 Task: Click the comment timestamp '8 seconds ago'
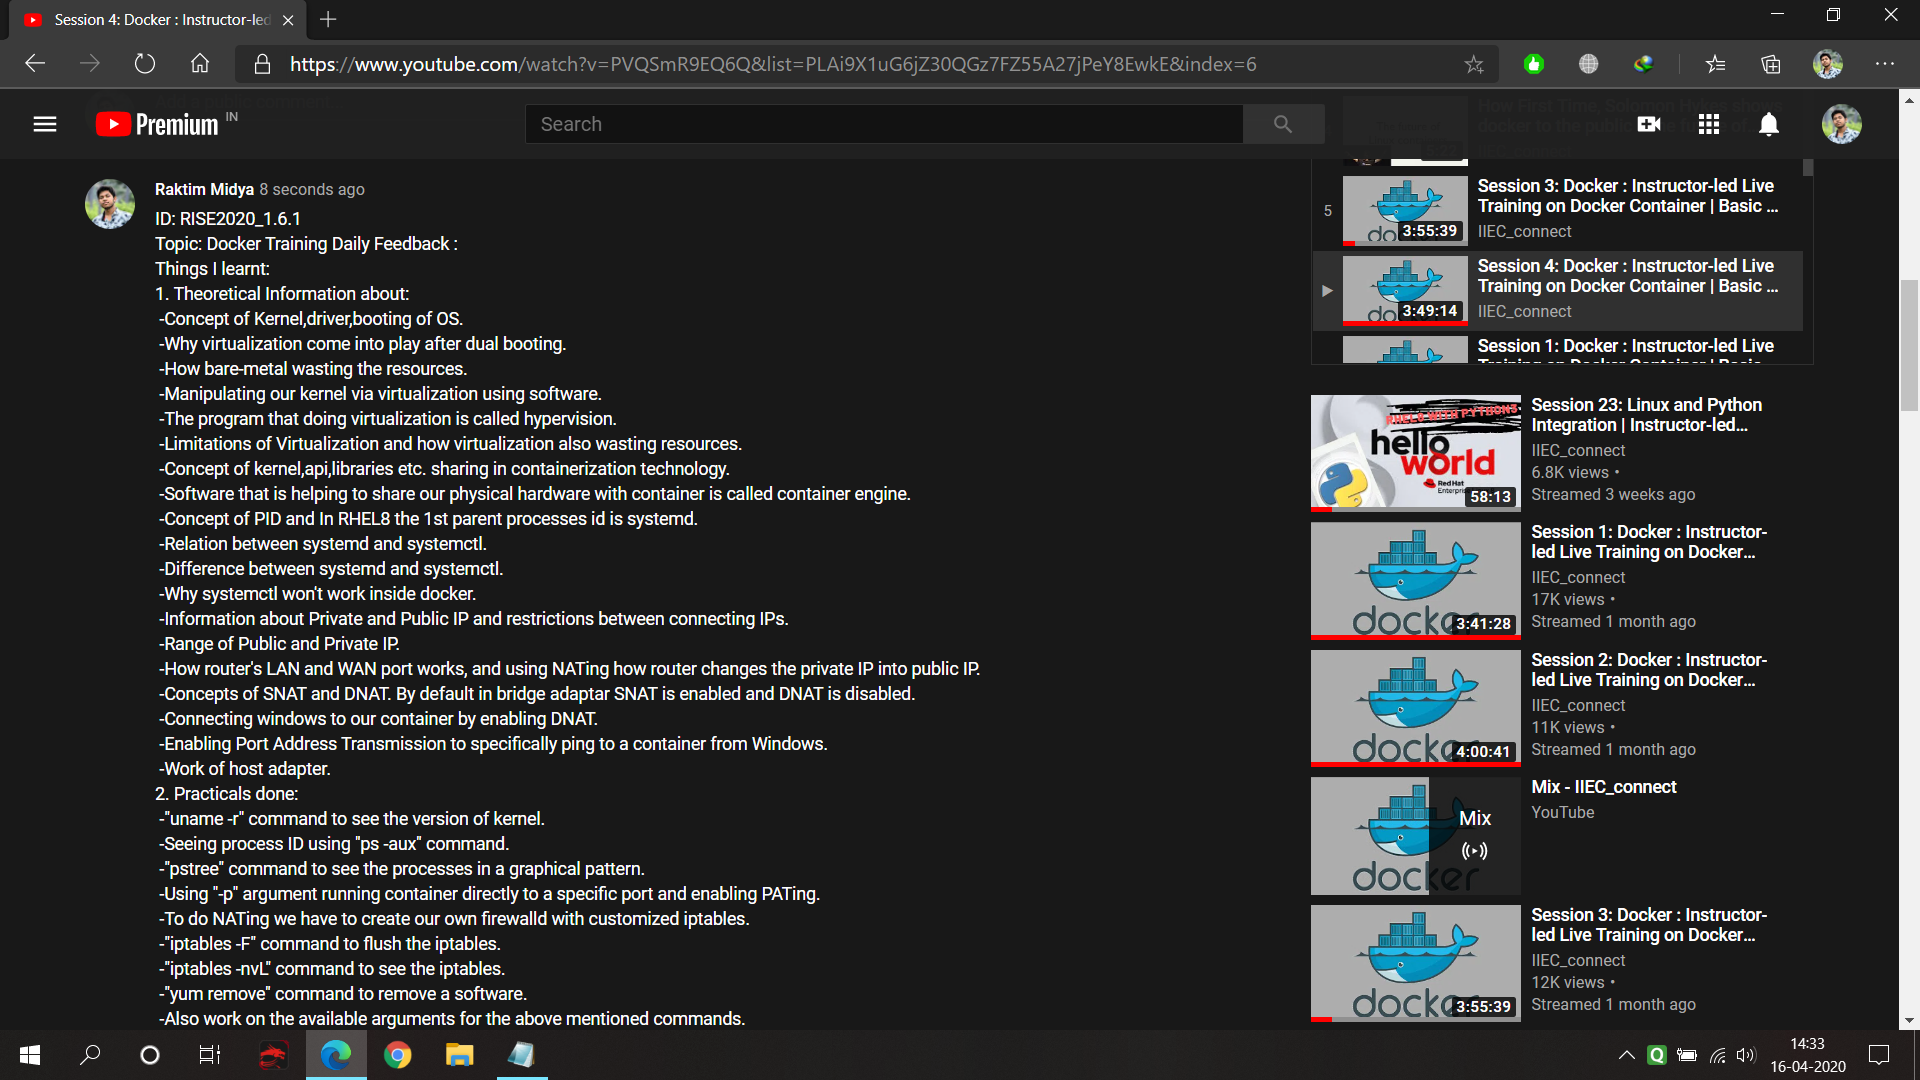(x=312, y=189)
